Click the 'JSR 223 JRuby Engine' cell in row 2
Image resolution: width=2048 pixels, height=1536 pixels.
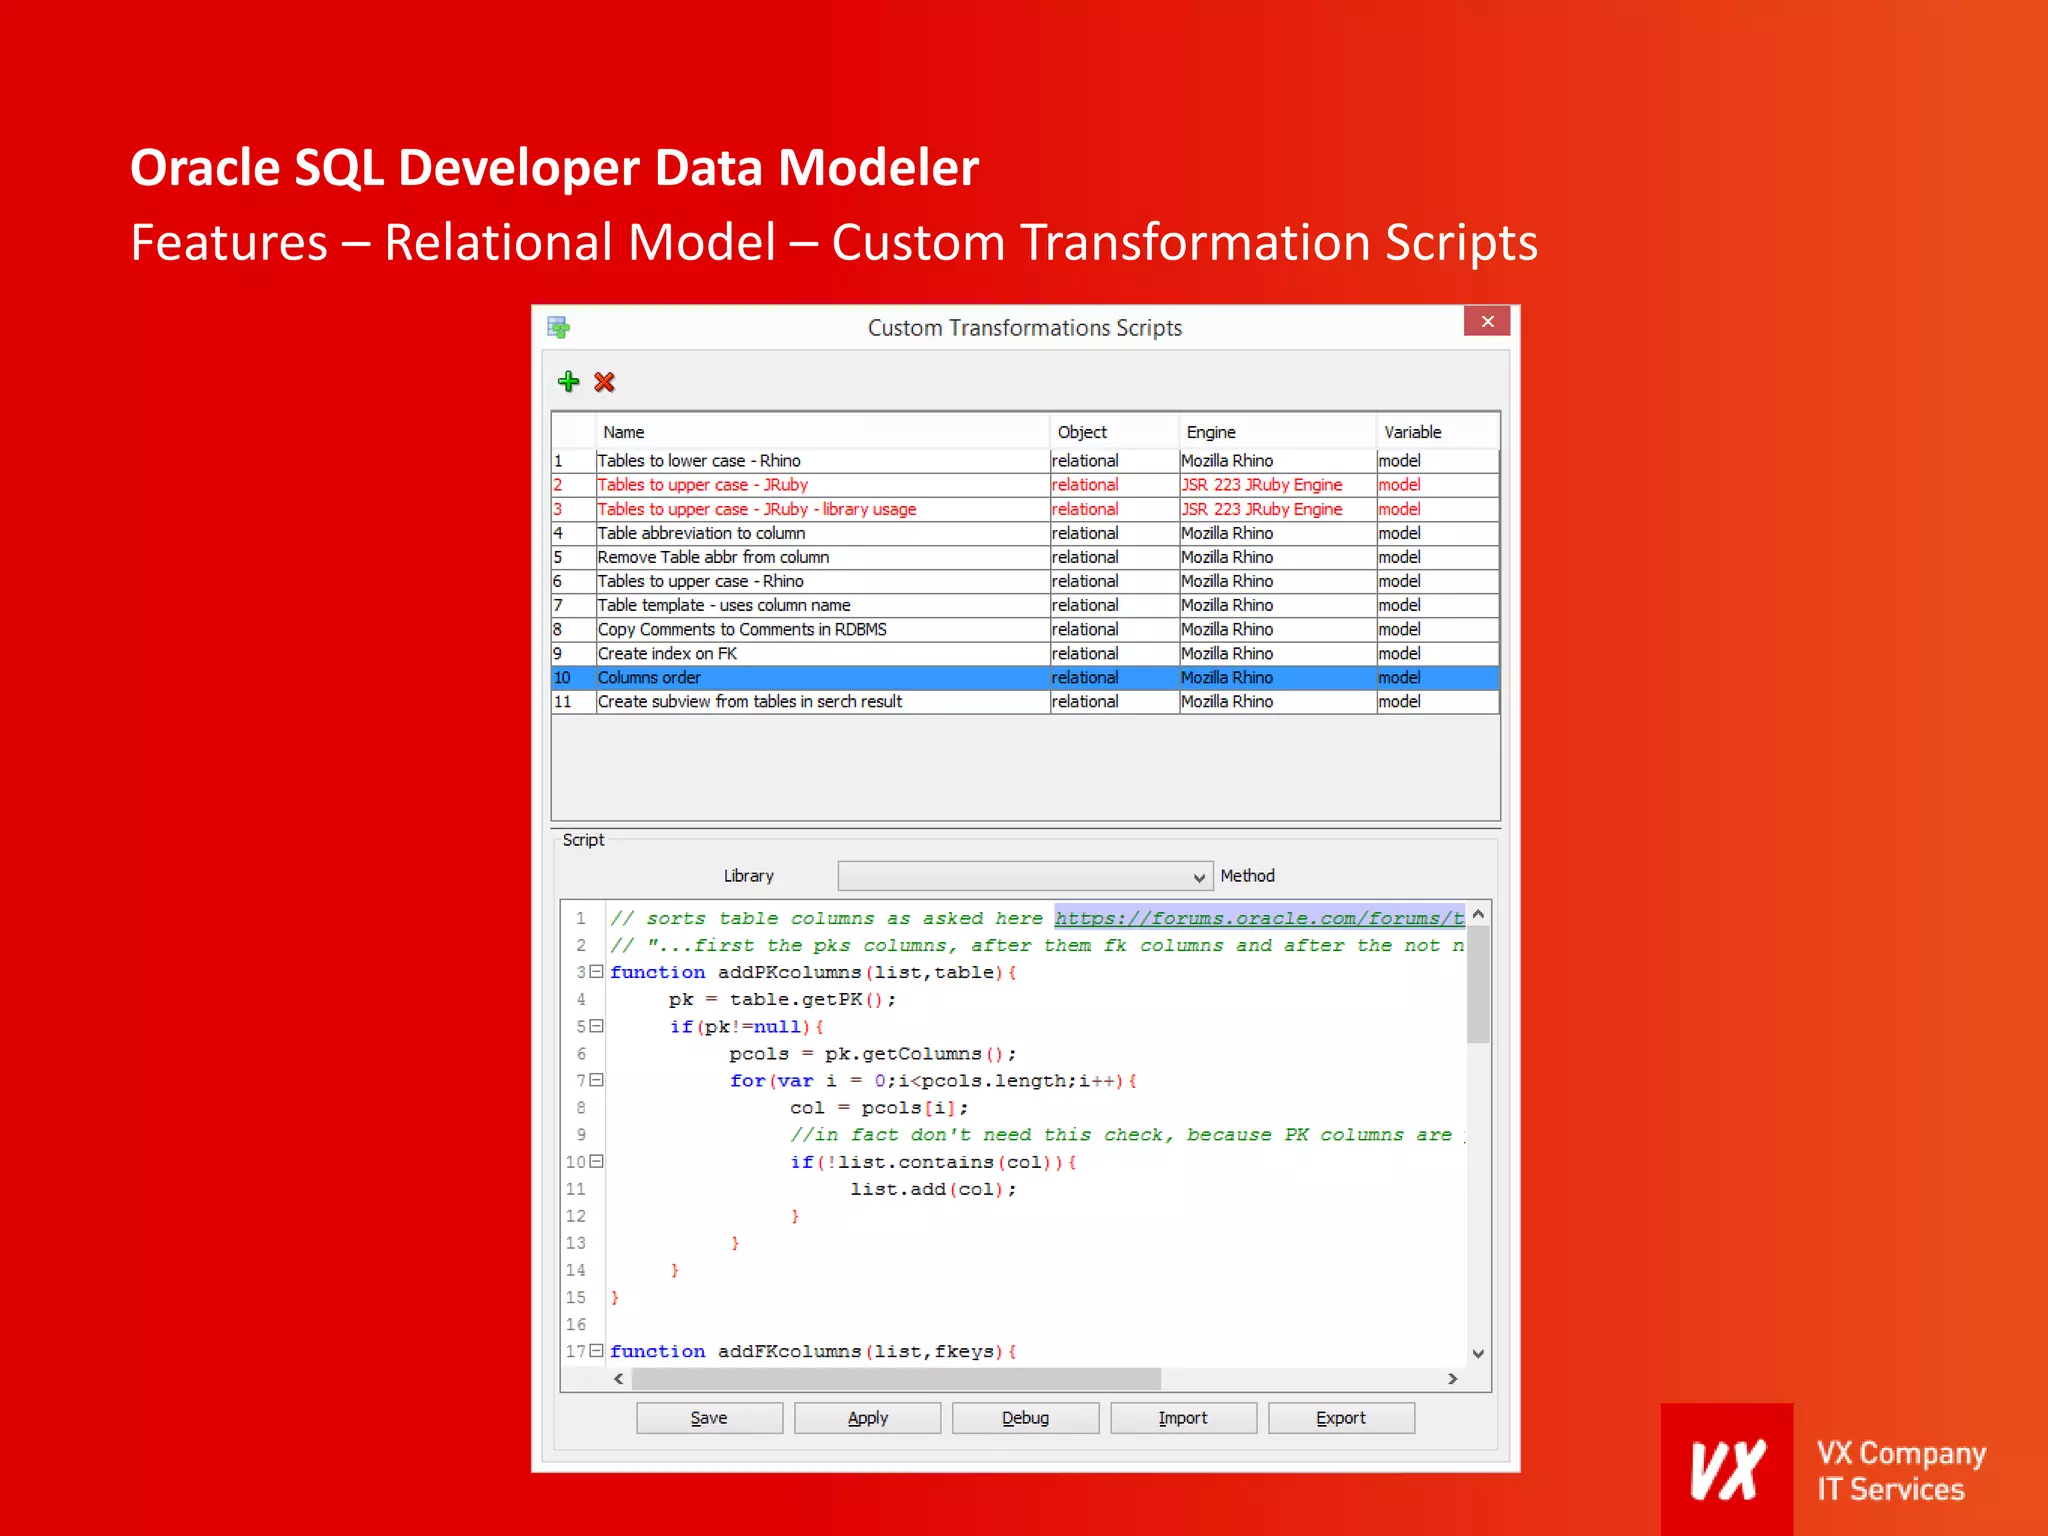(1277, 485)
